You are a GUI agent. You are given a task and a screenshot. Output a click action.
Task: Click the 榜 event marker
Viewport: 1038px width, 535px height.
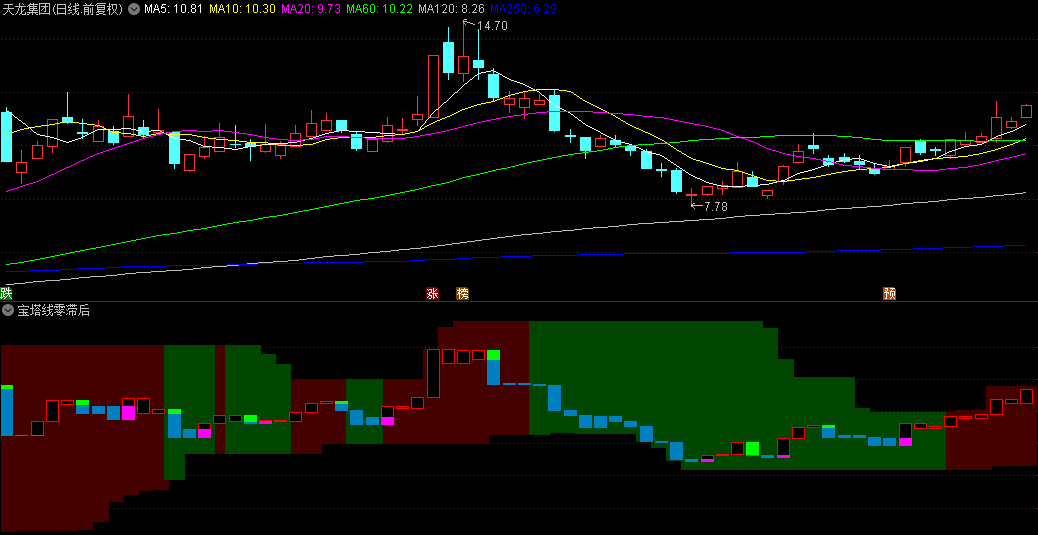pos(462,293)
